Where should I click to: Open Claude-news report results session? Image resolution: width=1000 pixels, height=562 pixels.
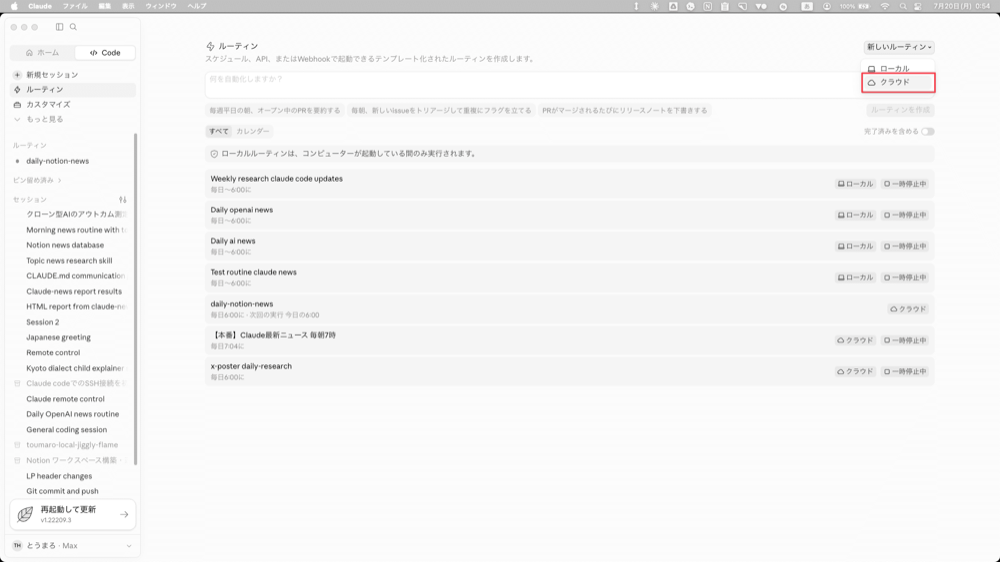click(74, 291)
